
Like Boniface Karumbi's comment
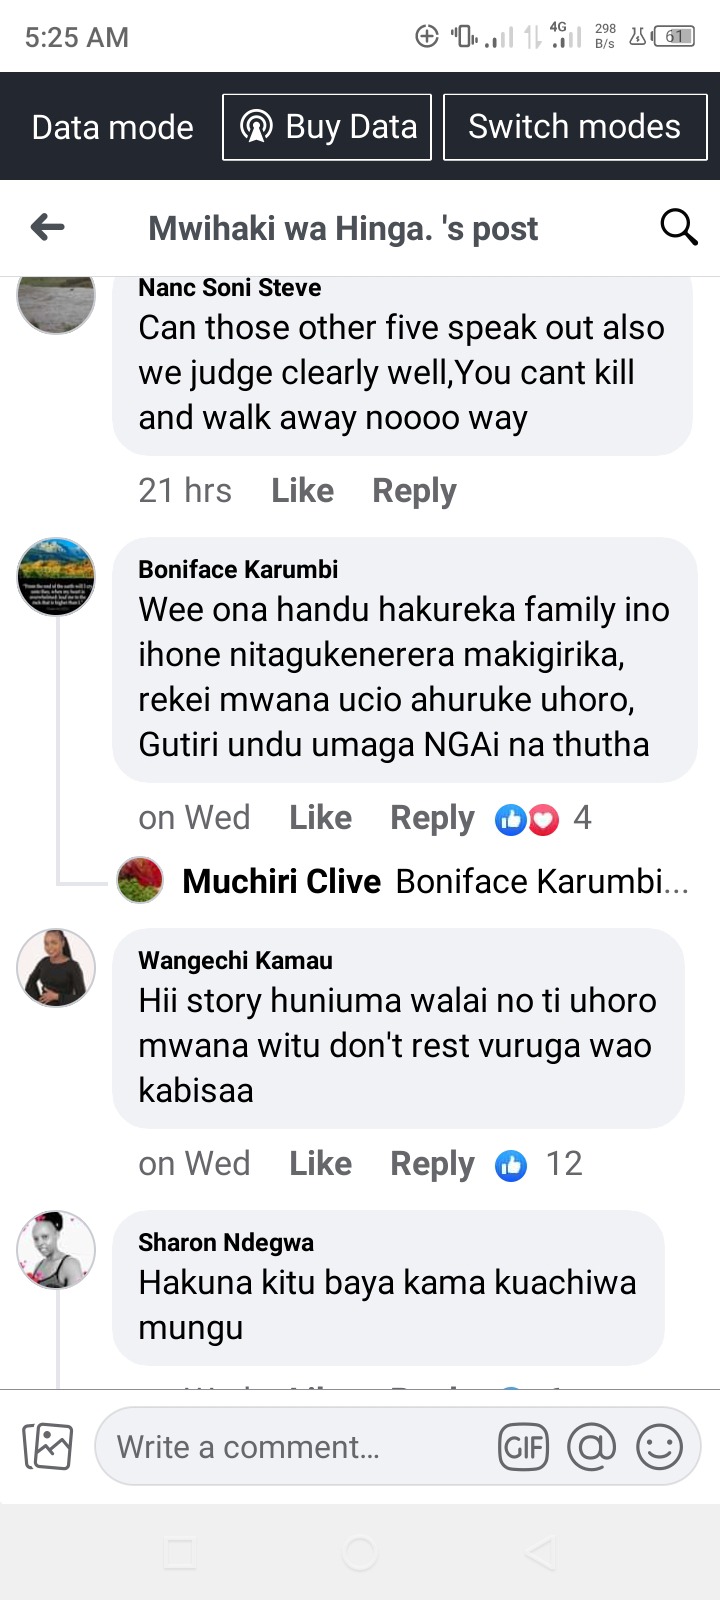[320, 818]
